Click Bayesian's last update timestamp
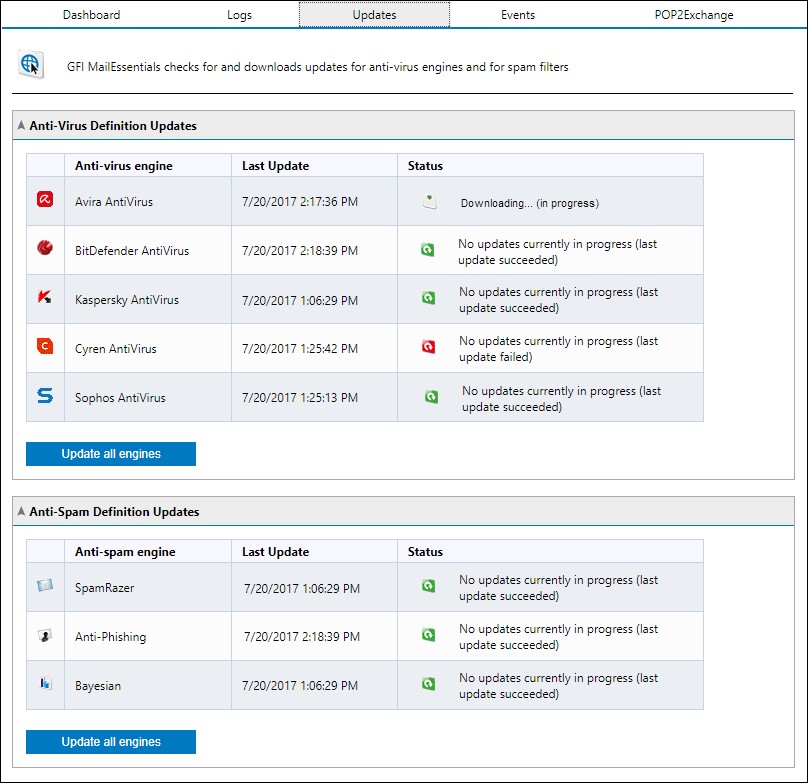Image resolution: width=808 pixels, height=783 pixels. [300, 686]
